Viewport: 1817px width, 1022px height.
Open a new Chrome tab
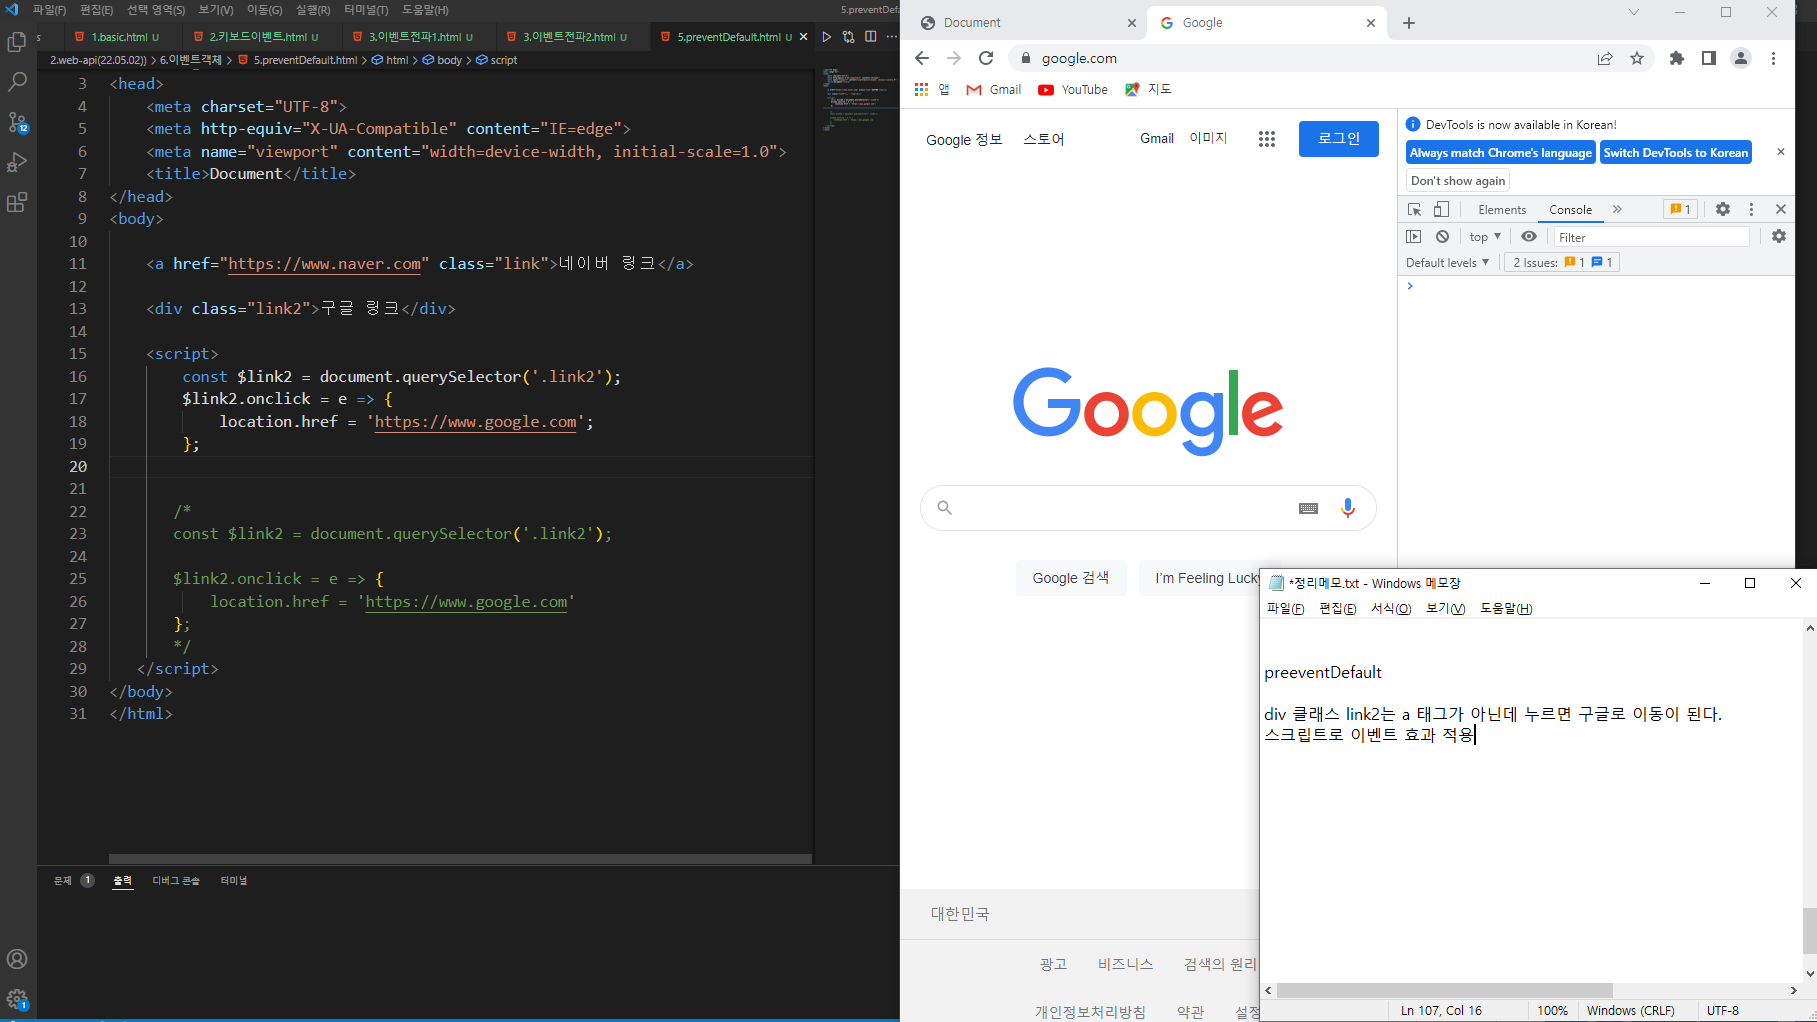[x=1409, y=23]
